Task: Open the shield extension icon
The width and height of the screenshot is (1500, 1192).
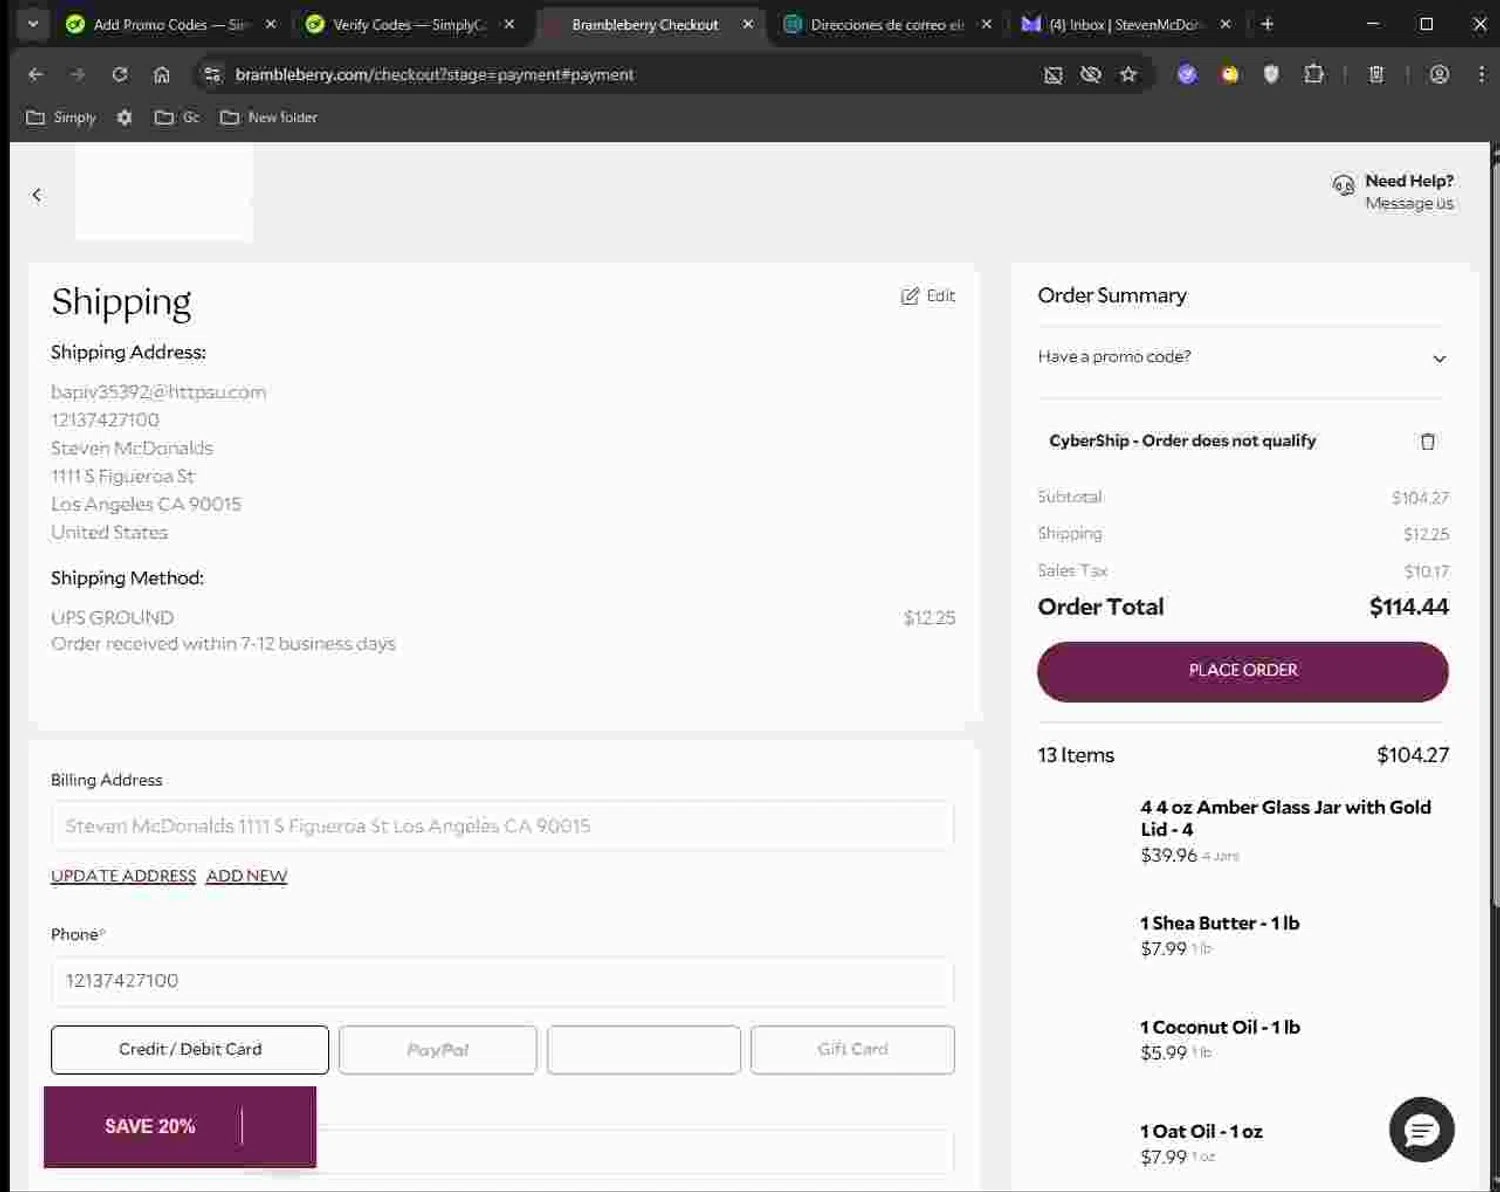Action: (1271, 74)
